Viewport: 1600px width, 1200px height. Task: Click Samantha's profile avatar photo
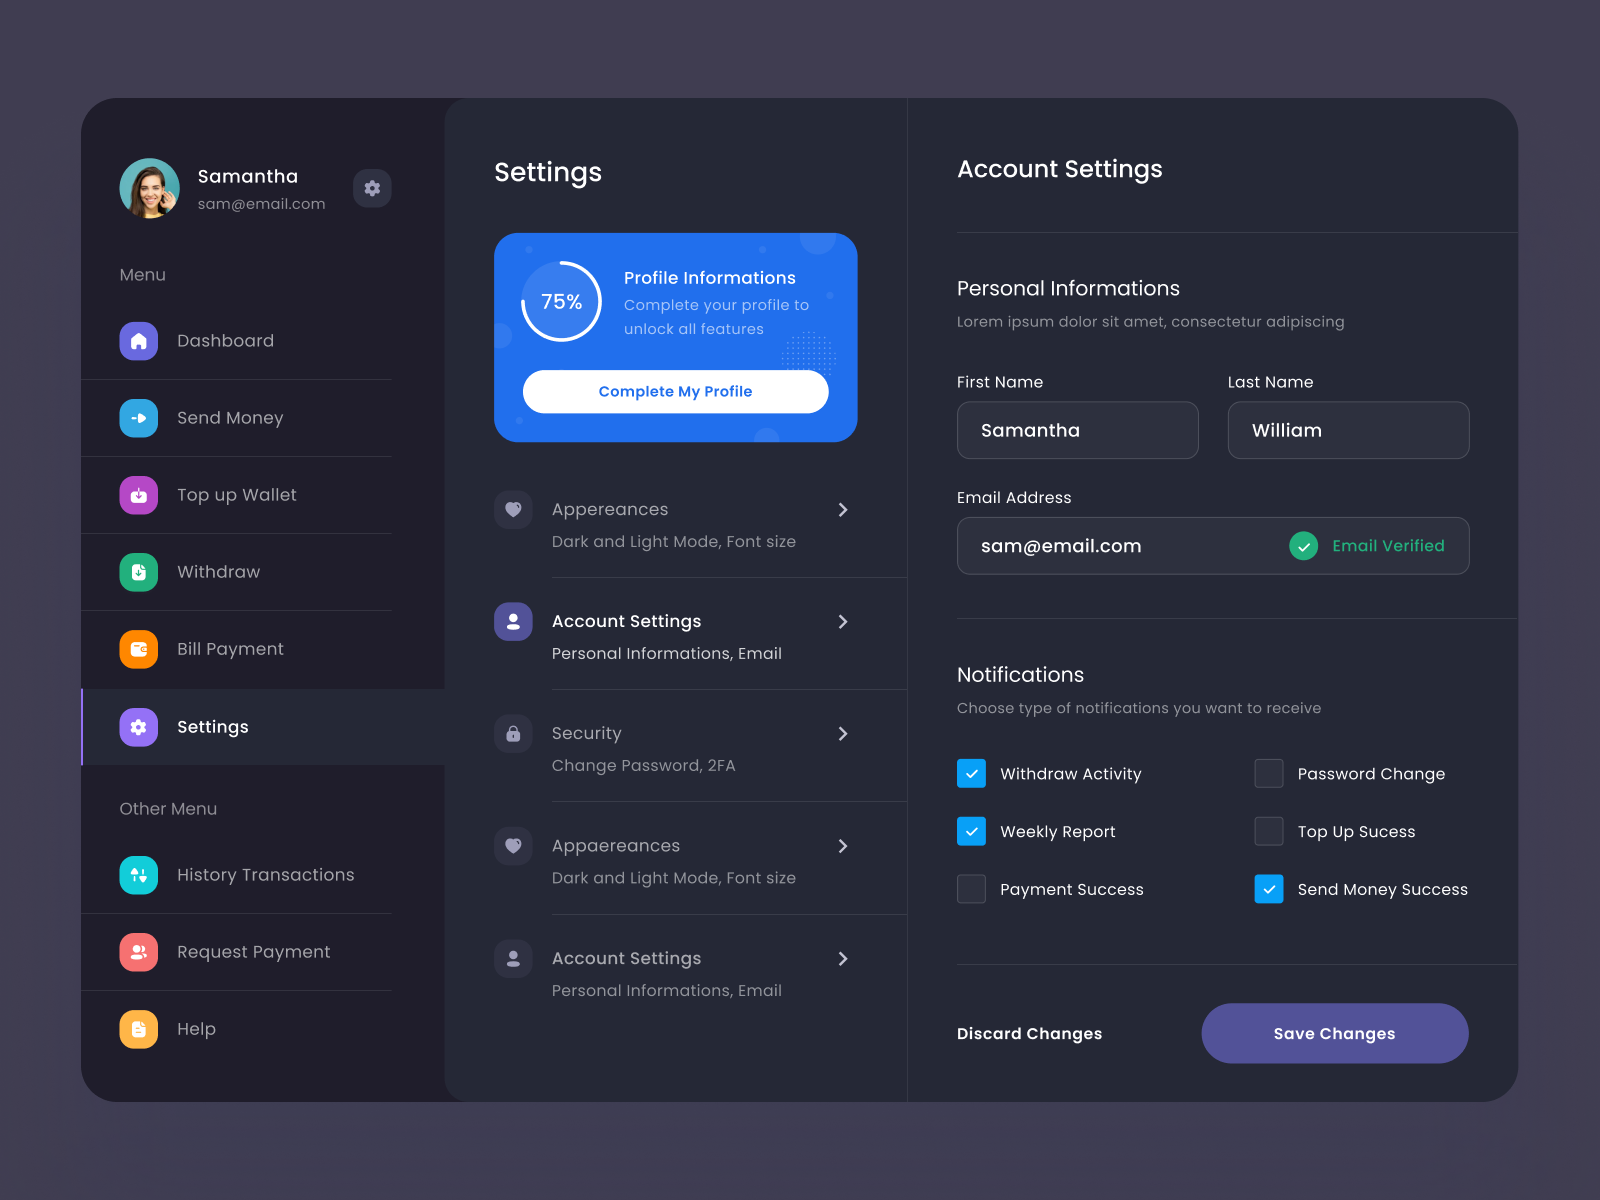coord(150,188)
